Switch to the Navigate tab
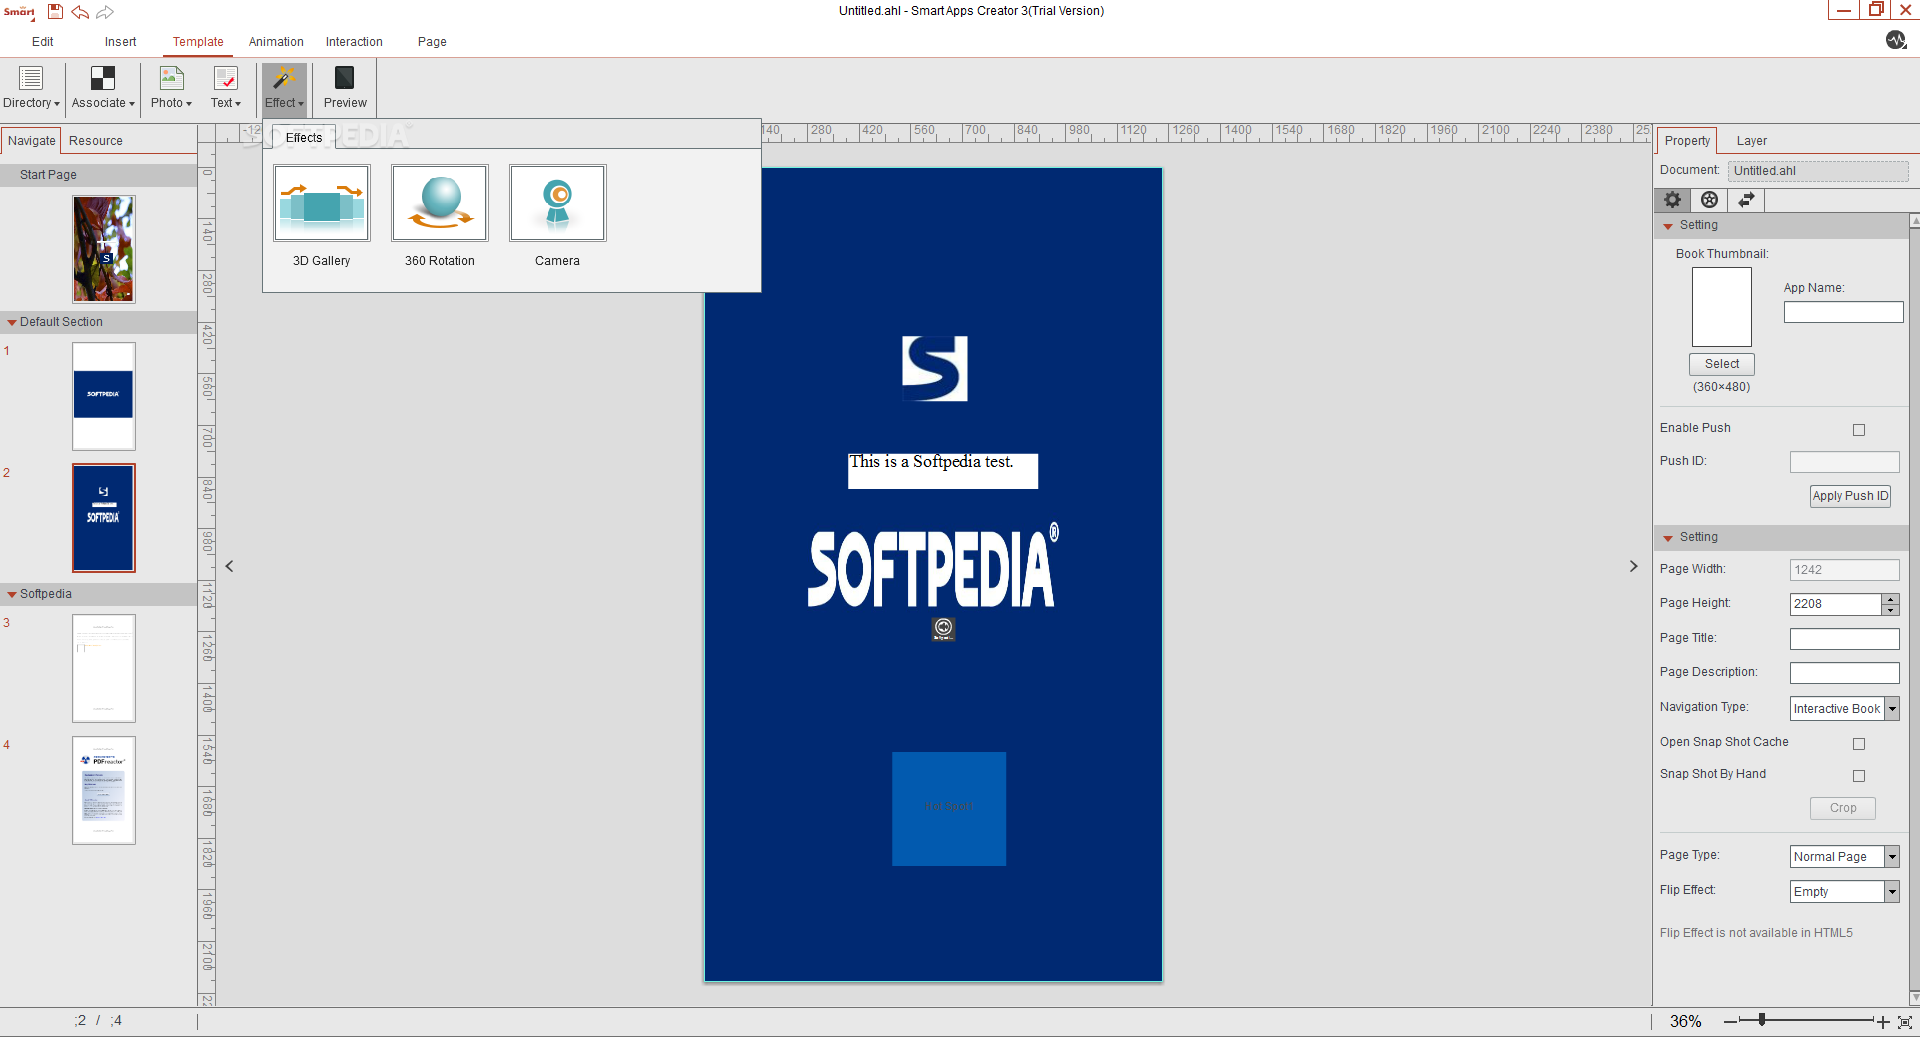This screenshot has height=1040, width=1920. click(31, 141)
